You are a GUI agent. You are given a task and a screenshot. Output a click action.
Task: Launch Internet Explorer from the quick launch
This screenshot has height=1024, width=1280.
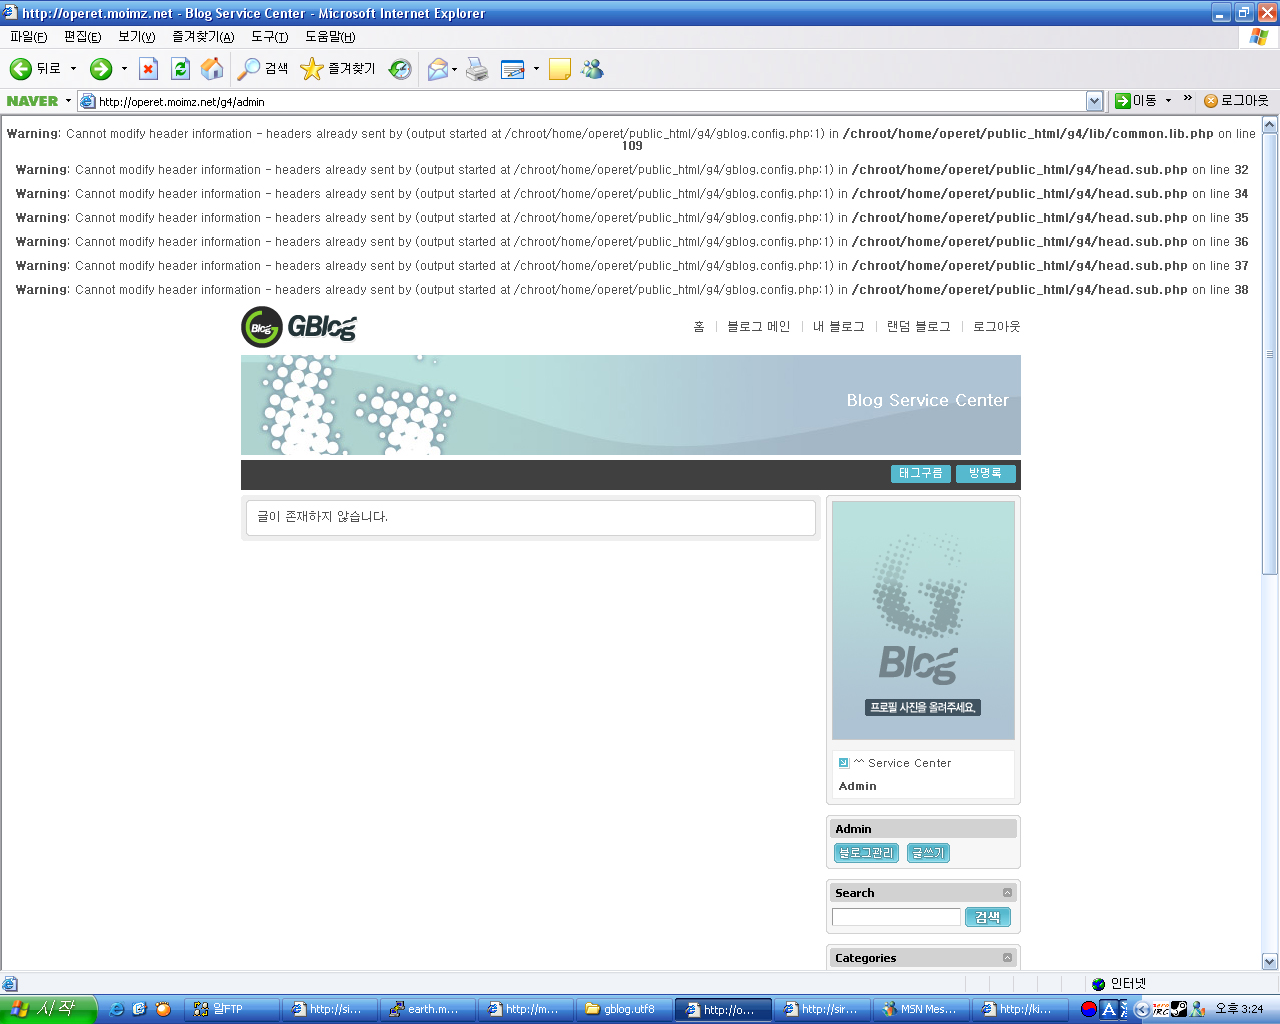(x=116, y=1009)
